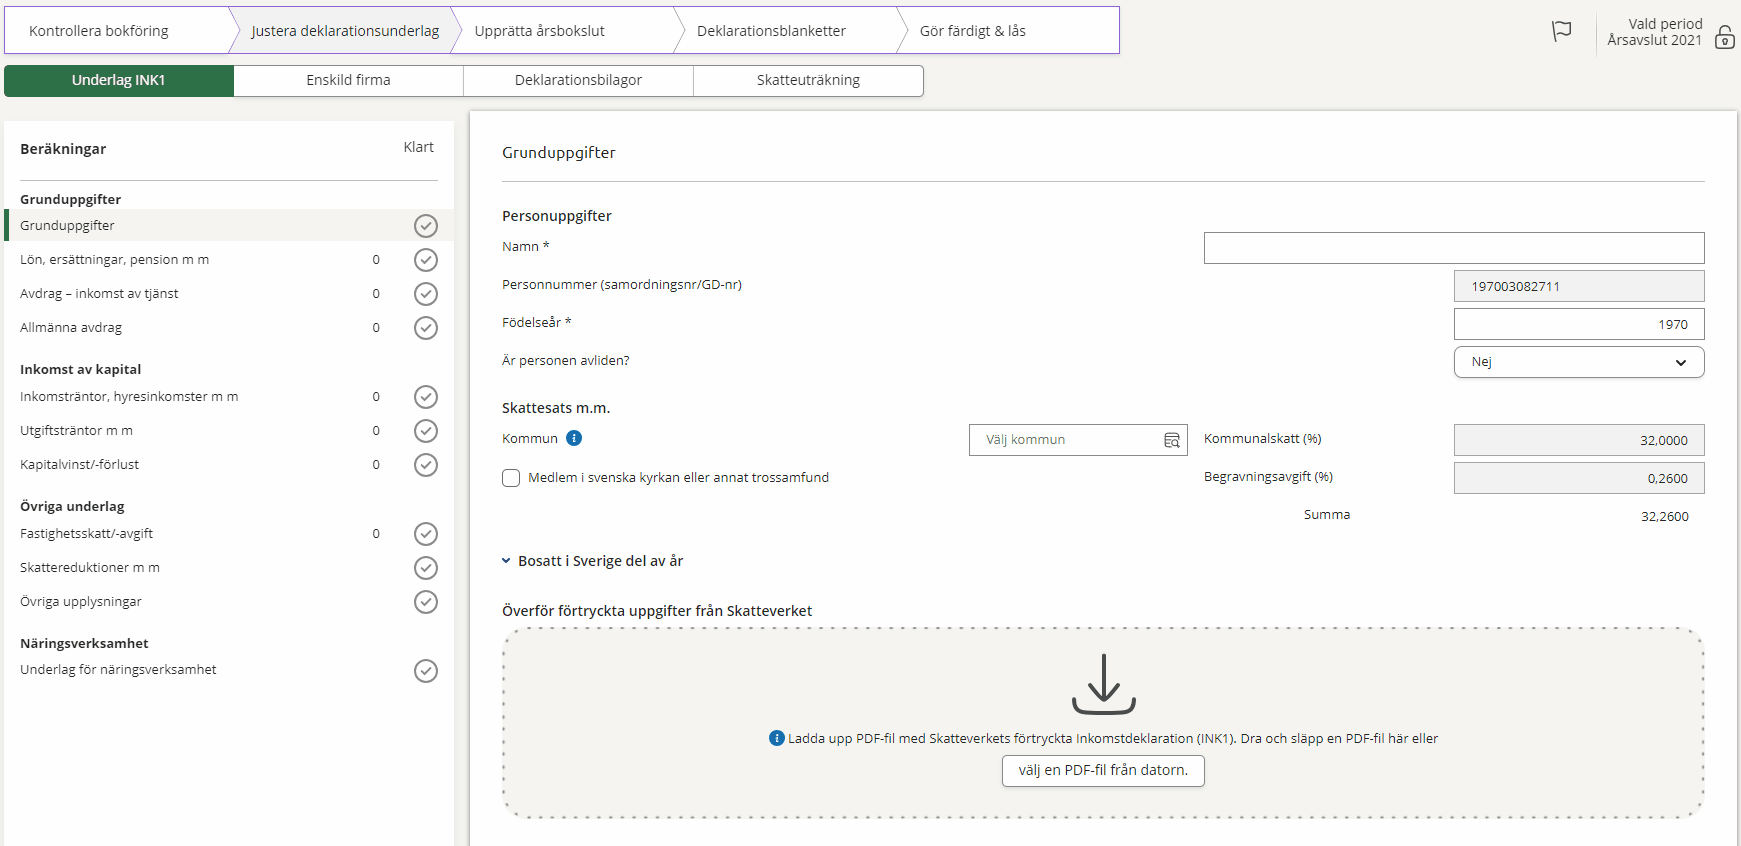Open the Är personen avliden dropdown
The image size is (1741, 846).
click(1578, 362)
